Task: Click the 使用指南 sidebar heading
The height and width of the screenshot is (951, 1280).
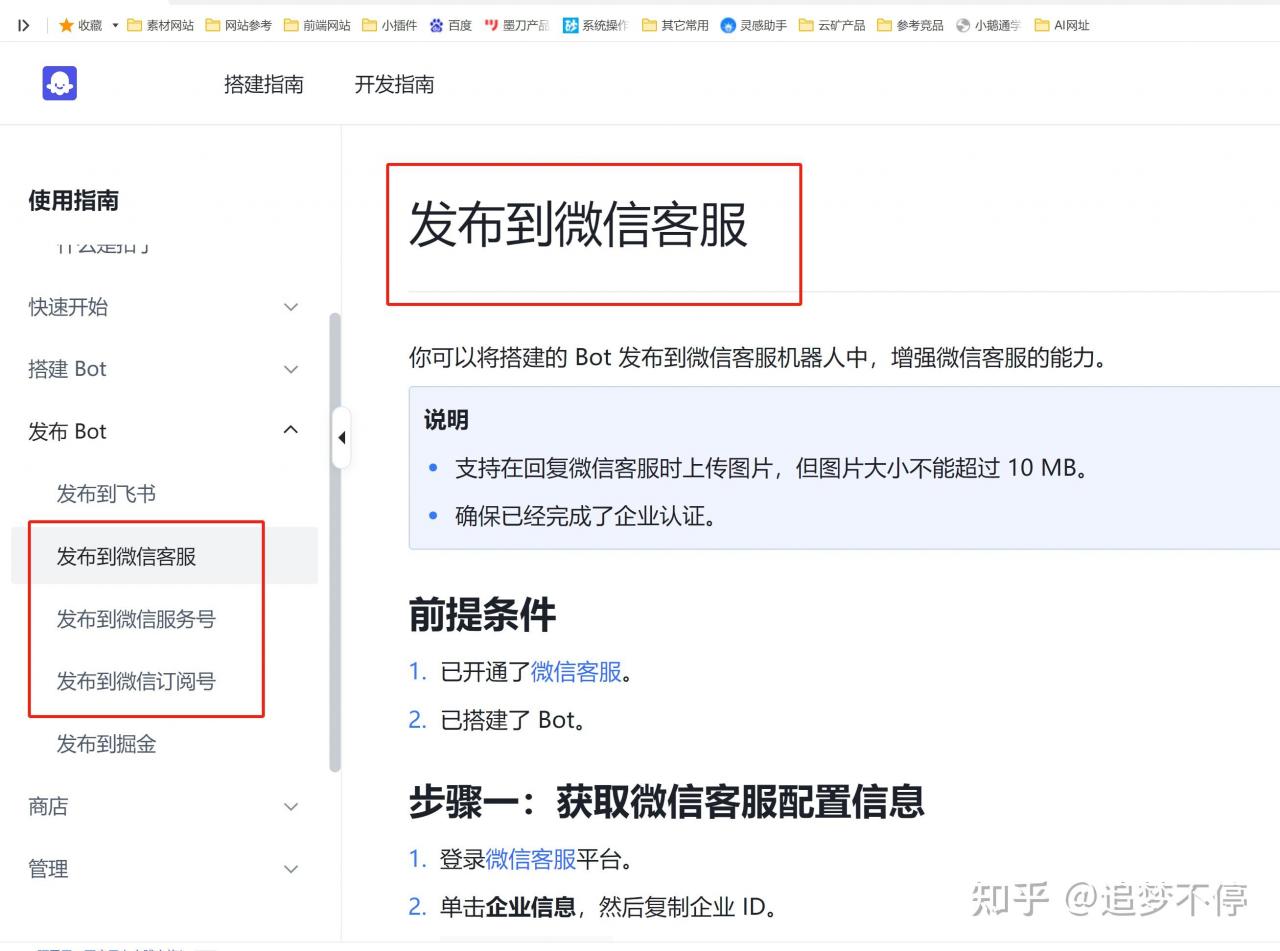Action: tap(73, 200)
